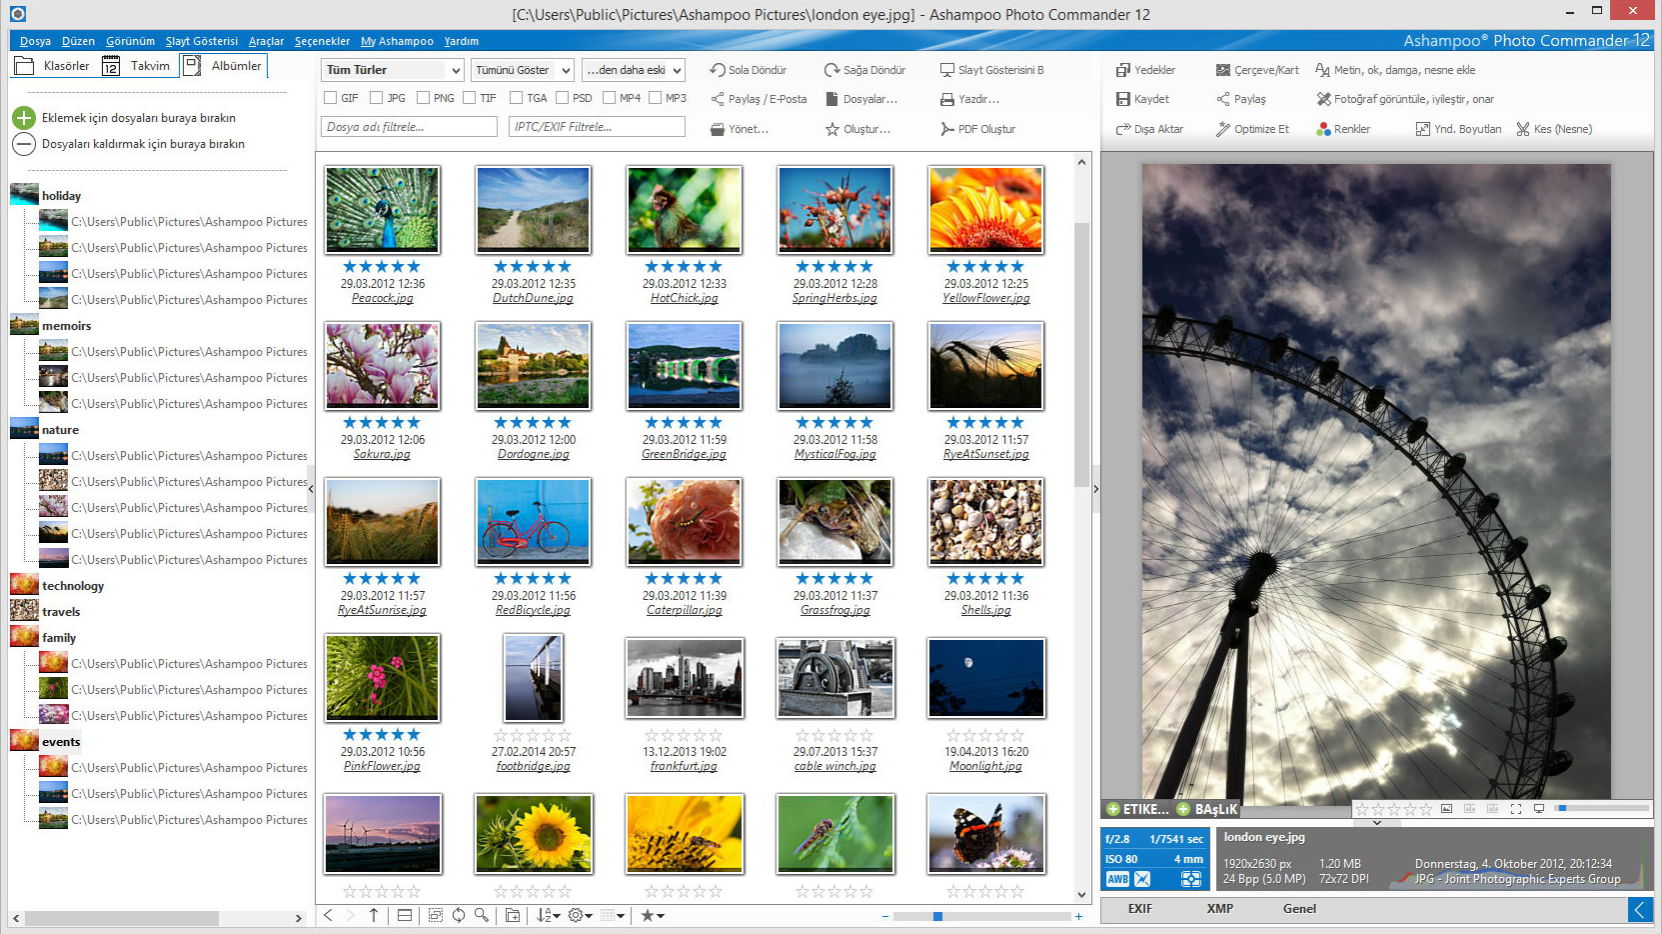Click the Kaydet save icon

1123,99
